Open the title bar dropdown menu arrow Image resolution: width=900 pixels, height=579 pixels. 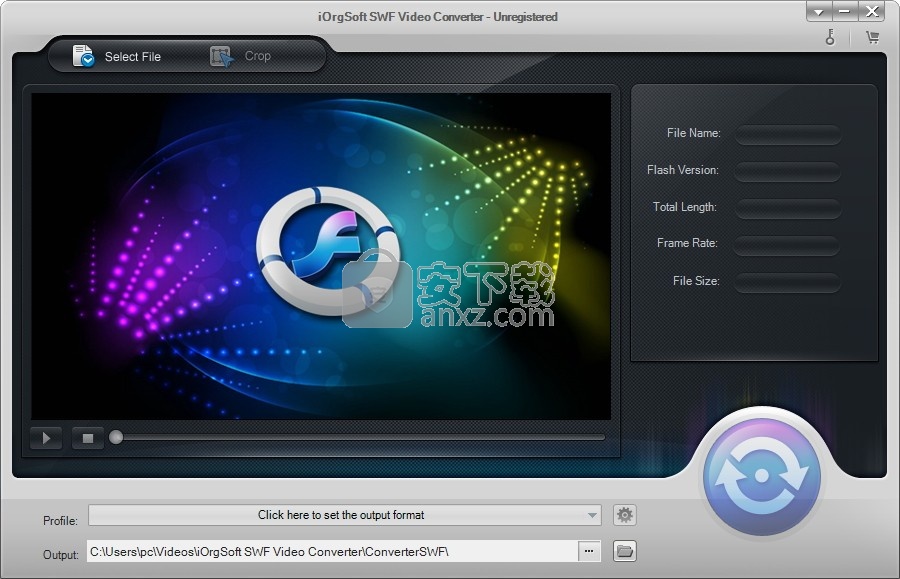click(818, 11)
